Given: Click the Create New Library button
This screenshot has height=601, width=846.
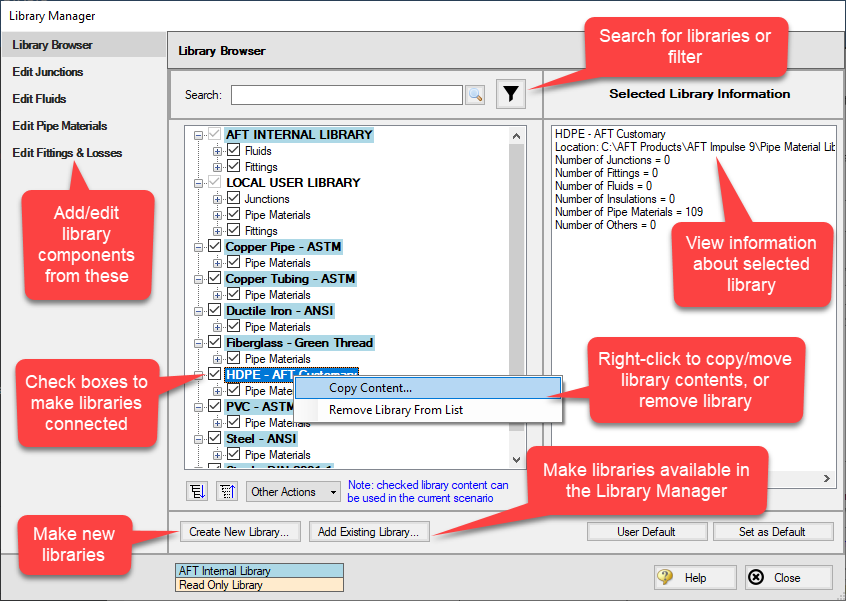Looking at the screenshot, I should 239,532.
